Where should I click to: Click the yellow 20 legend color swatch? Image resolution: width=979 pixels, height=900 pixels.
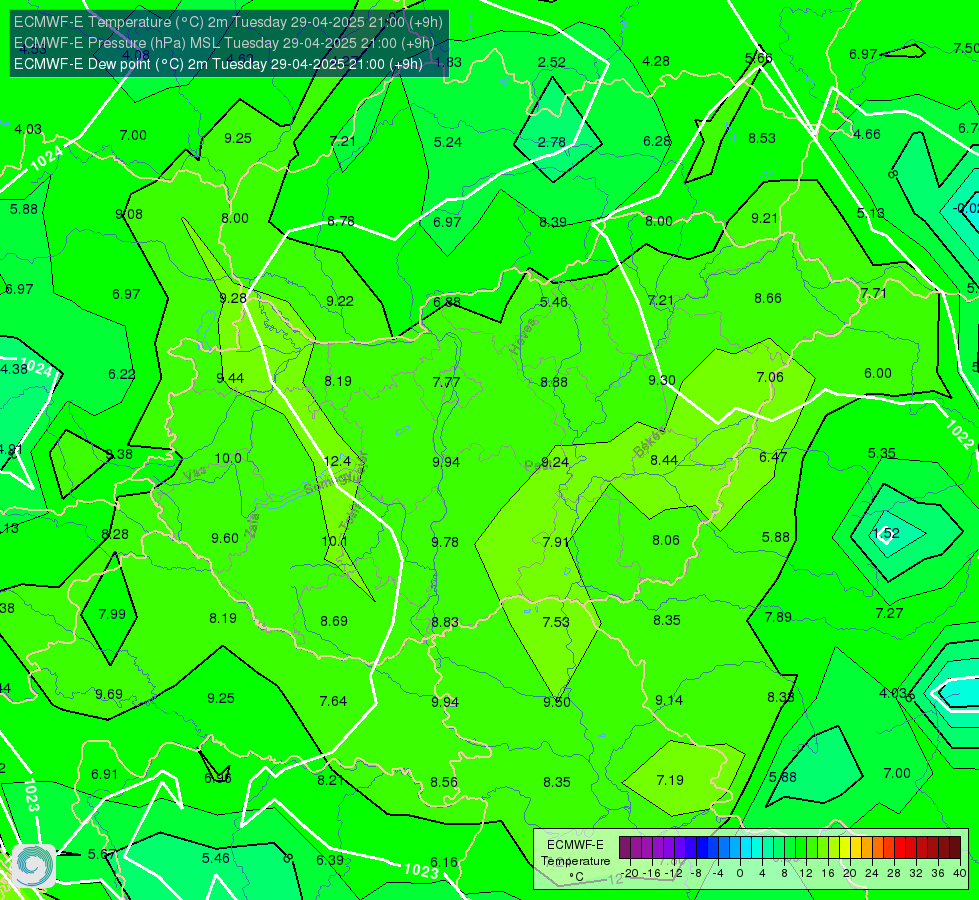844,848
